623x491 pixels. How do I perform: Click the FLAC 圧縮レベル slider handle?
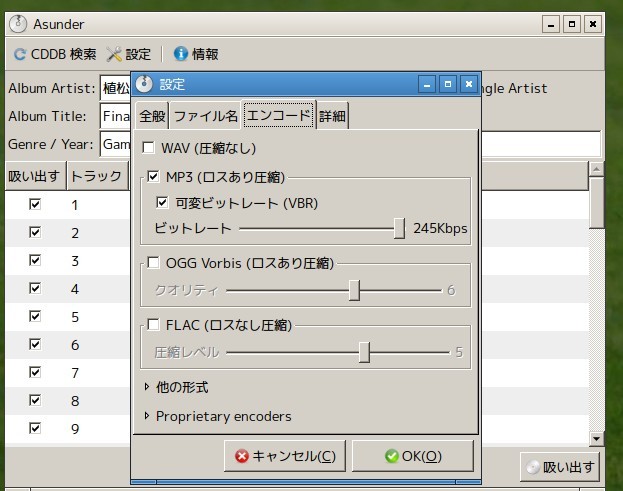tap(364, 352)
